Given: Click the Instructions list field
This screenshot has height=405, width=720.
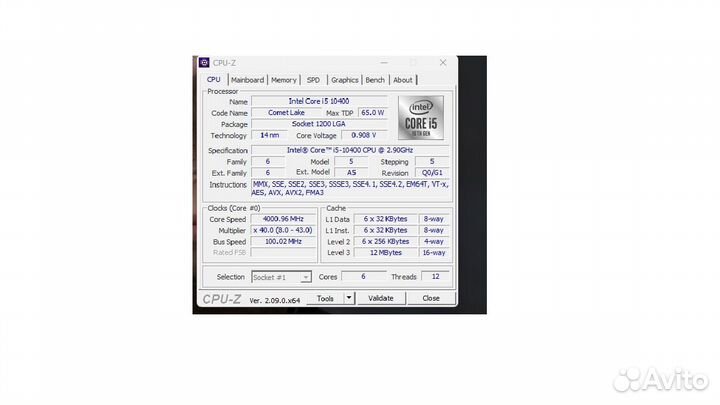Looking at the screenshot, I should click(350, 188).
